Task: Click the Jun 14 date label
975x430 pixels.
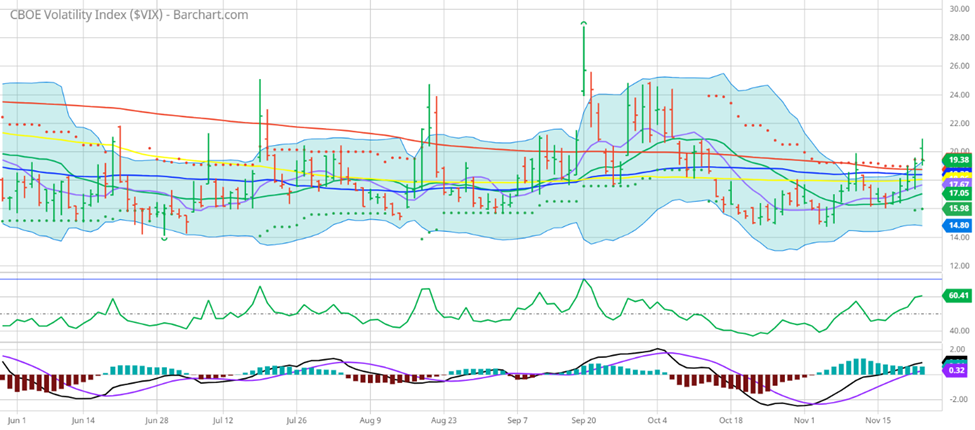Action: (83, 419)
